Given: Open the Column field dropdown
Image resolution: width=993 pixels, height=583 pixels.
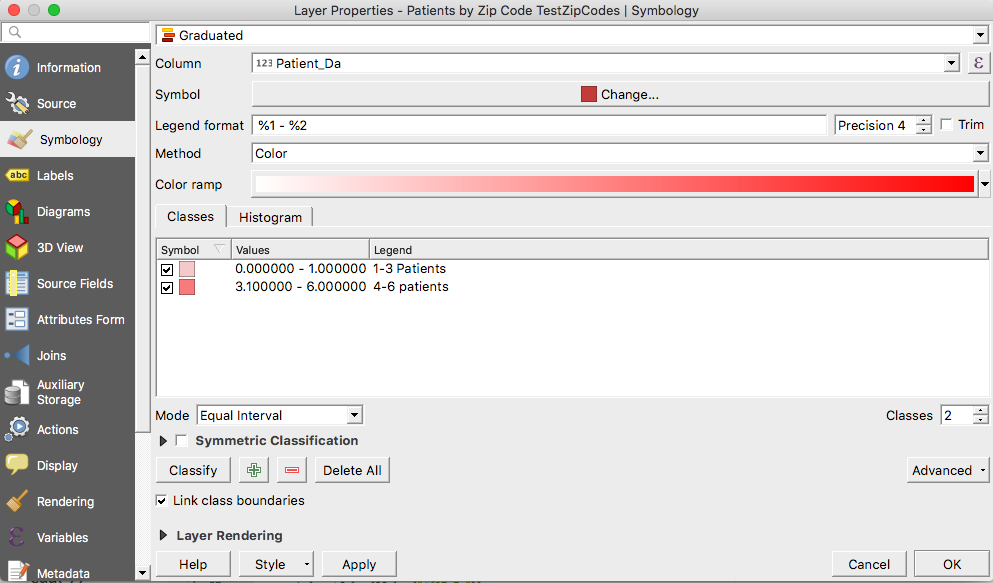Looking at the screenshot, I should (950, 62).
